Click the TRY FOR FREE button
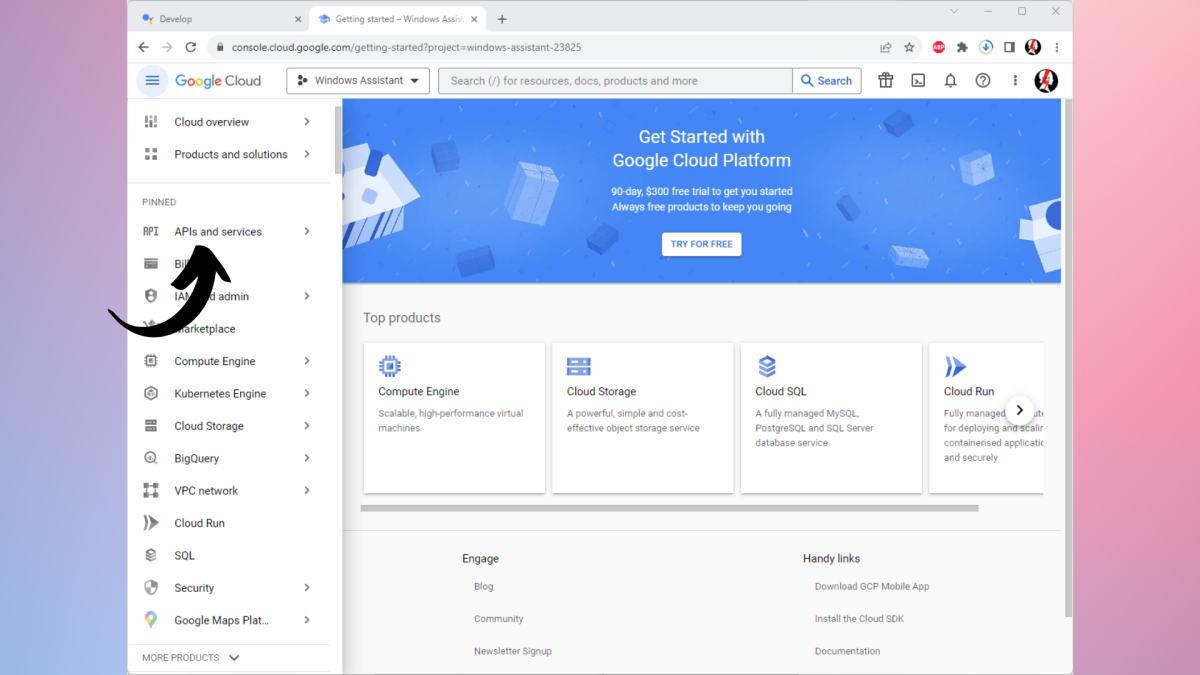Image resolution: width=1200 pixels, height=675 pixels. [x=701, y=244]
